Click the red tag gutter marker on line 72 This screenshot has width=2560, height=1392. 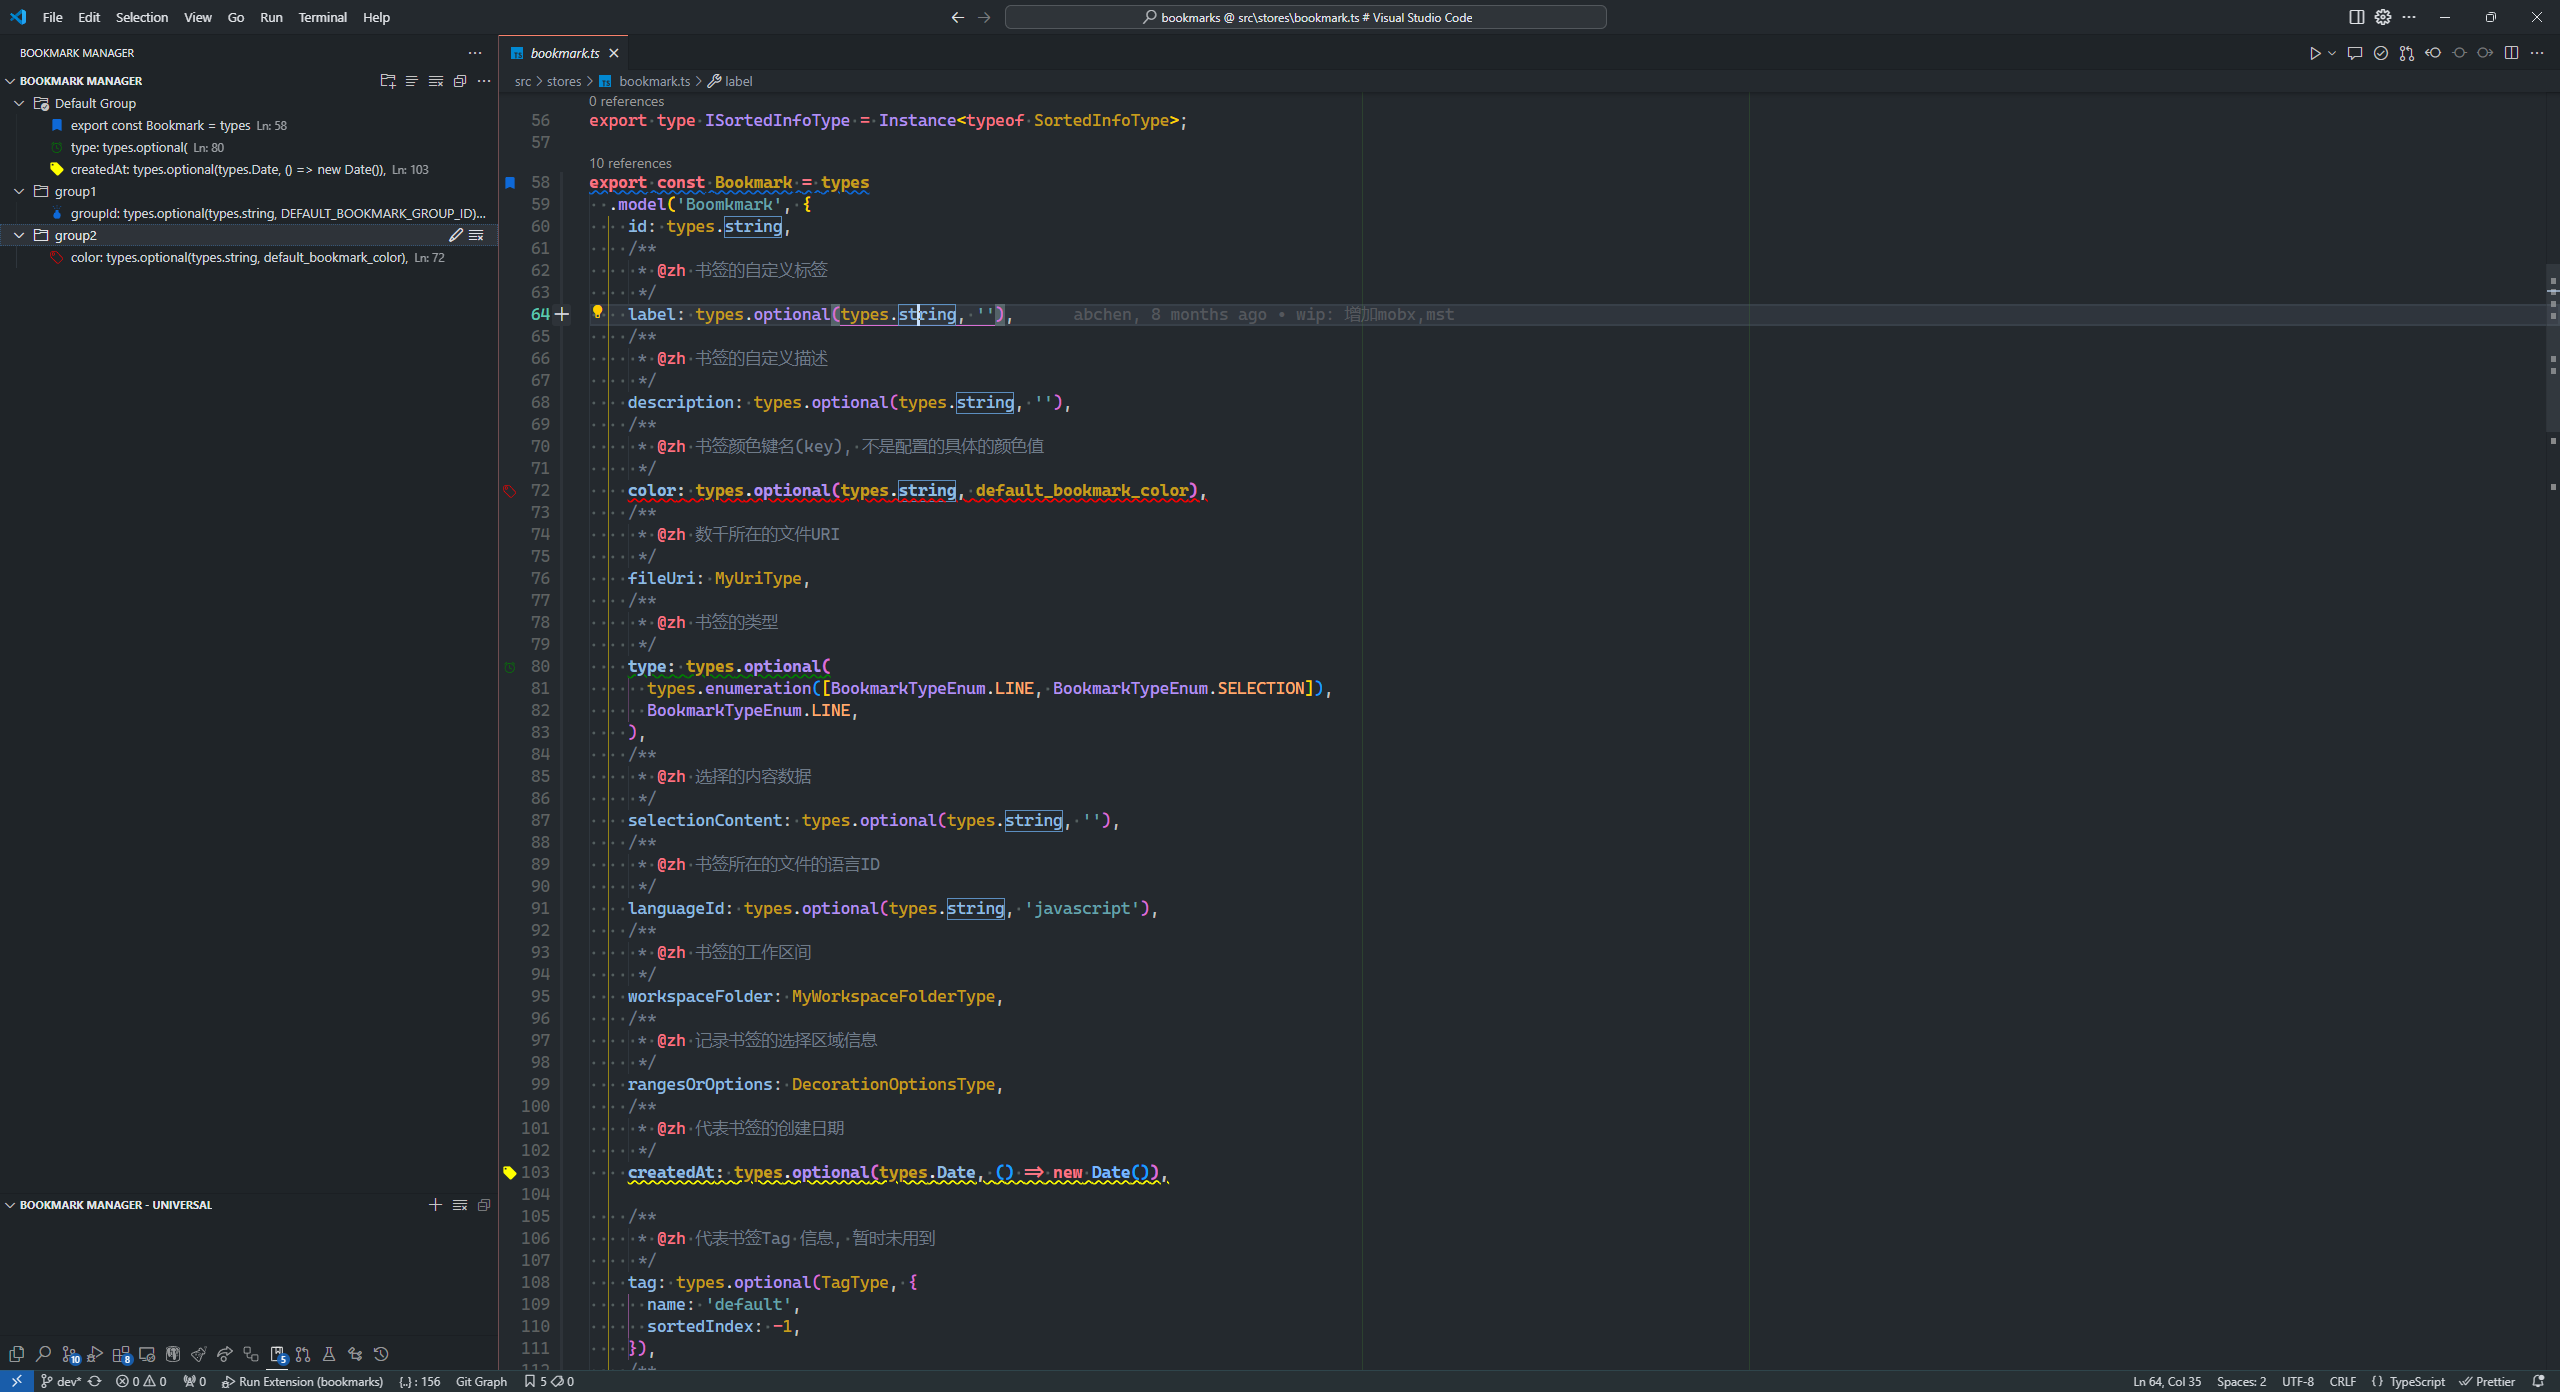tap(510, 490)
